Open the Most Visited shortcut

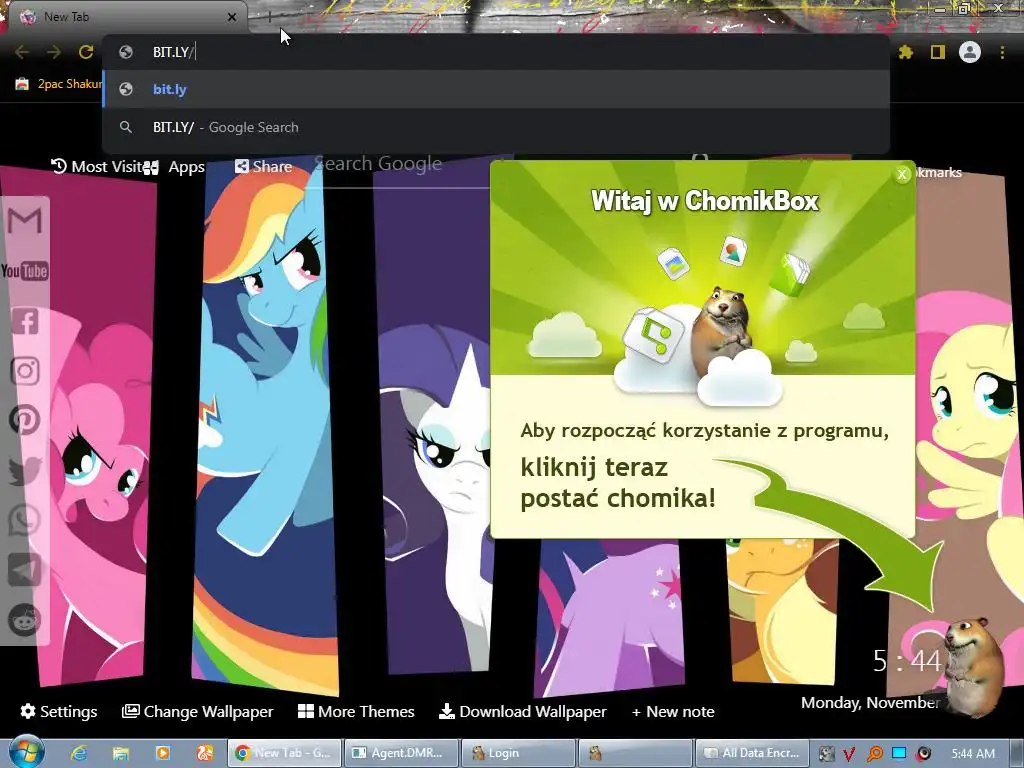[x=98, y=167]
